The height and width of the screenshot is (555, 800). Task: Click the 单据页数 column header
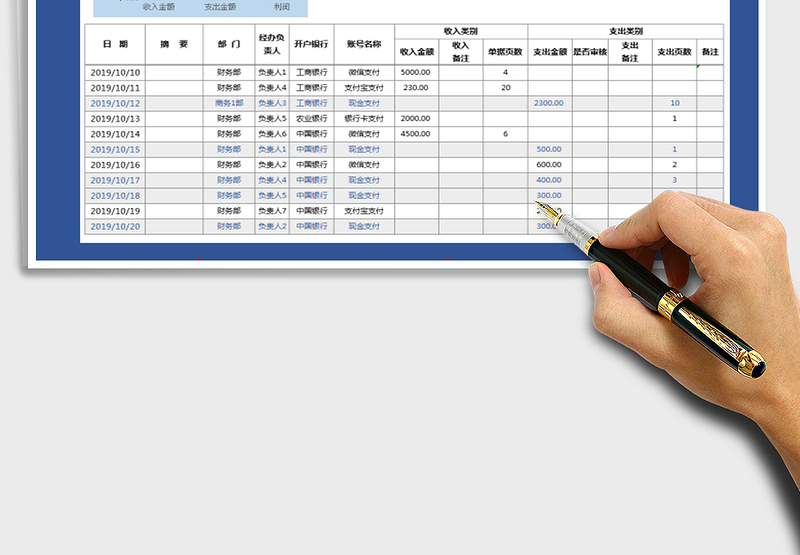click(x=505, y=52)
